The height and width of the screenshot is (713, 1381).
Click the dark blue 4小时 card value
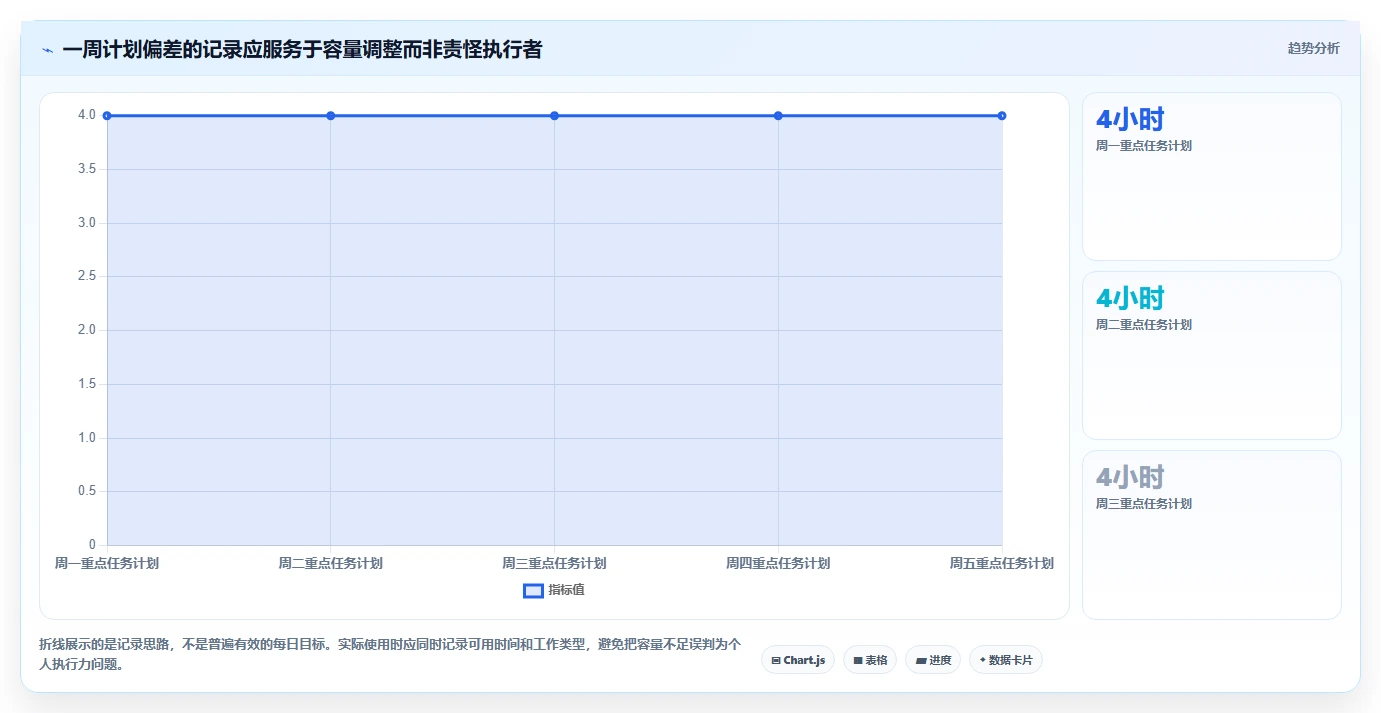point(1130,120)
